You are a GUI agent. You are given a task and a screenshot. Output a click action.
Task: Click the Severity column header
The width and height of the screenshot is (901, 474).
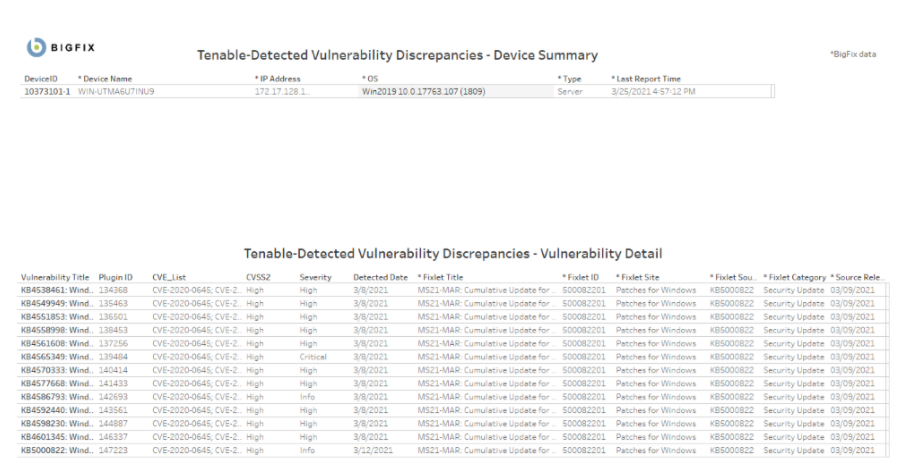[315, 277]
